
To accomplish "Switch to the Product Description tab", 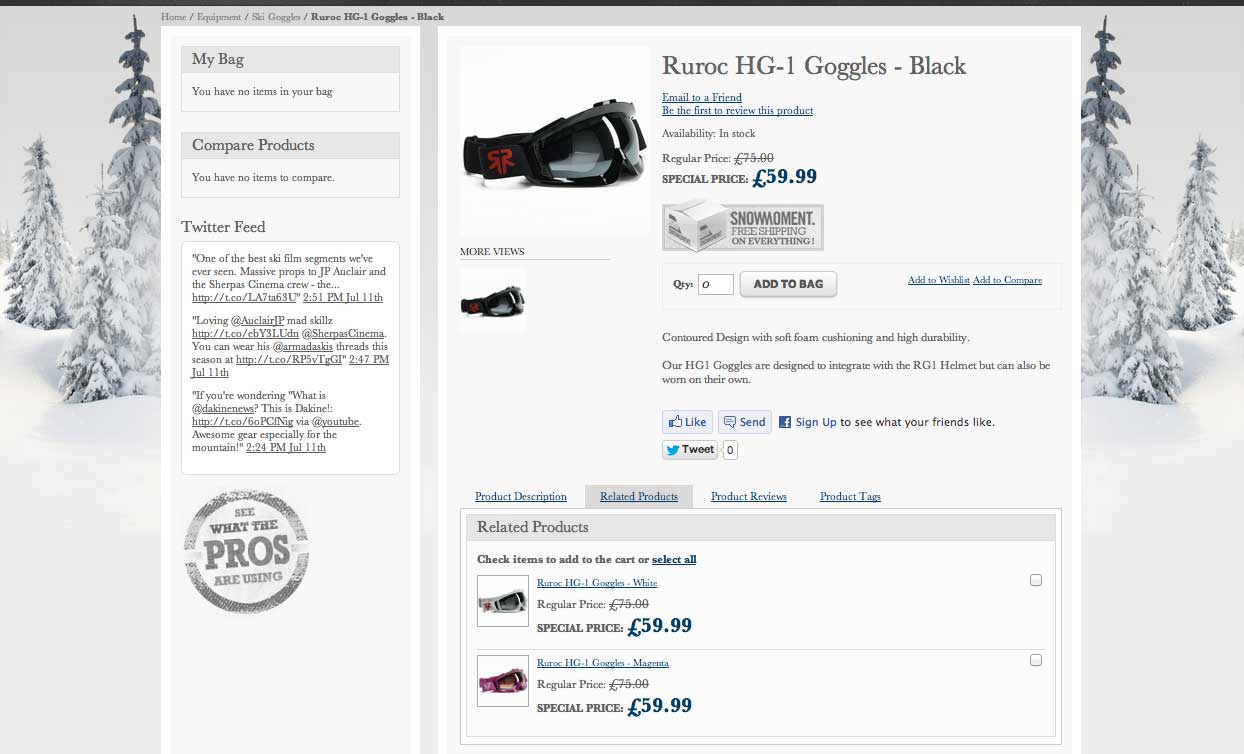I will (520, 497).
